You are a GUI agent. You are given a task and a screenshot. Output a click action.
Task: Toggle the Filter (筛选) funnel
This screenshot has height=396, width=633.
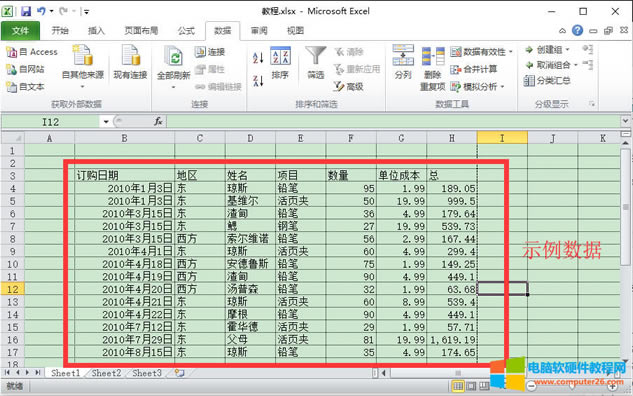click(315, 63)
